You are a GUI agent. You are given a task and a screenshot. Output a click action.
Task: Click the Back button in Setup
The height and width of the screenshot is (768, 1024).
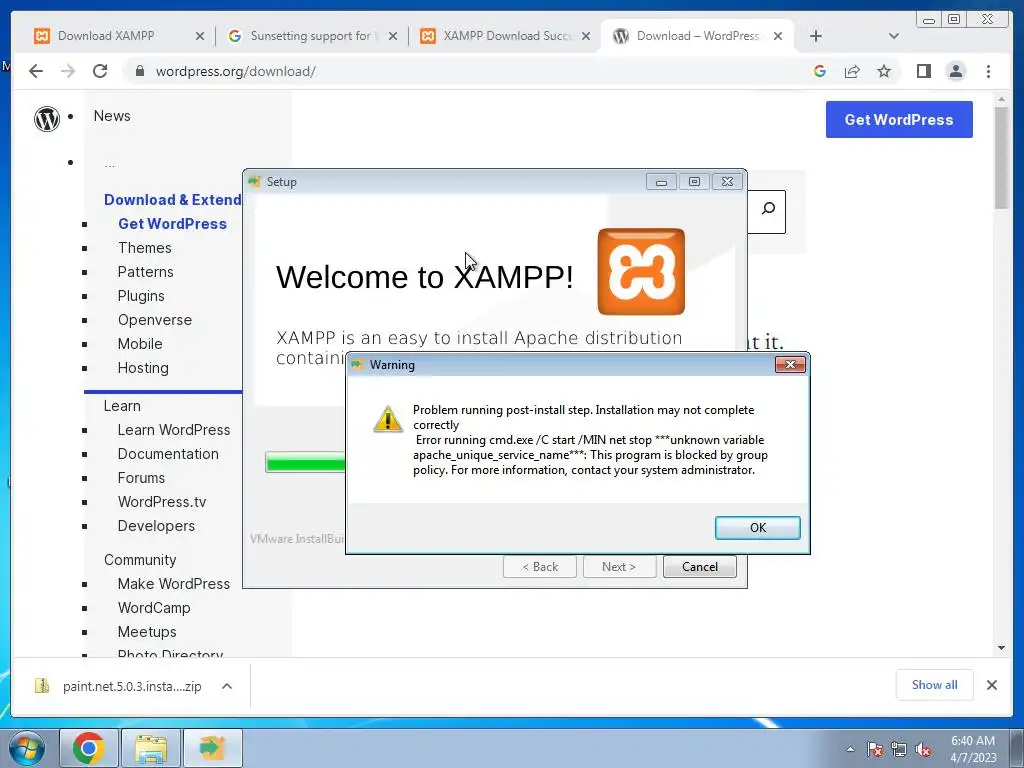click(540, 567)
